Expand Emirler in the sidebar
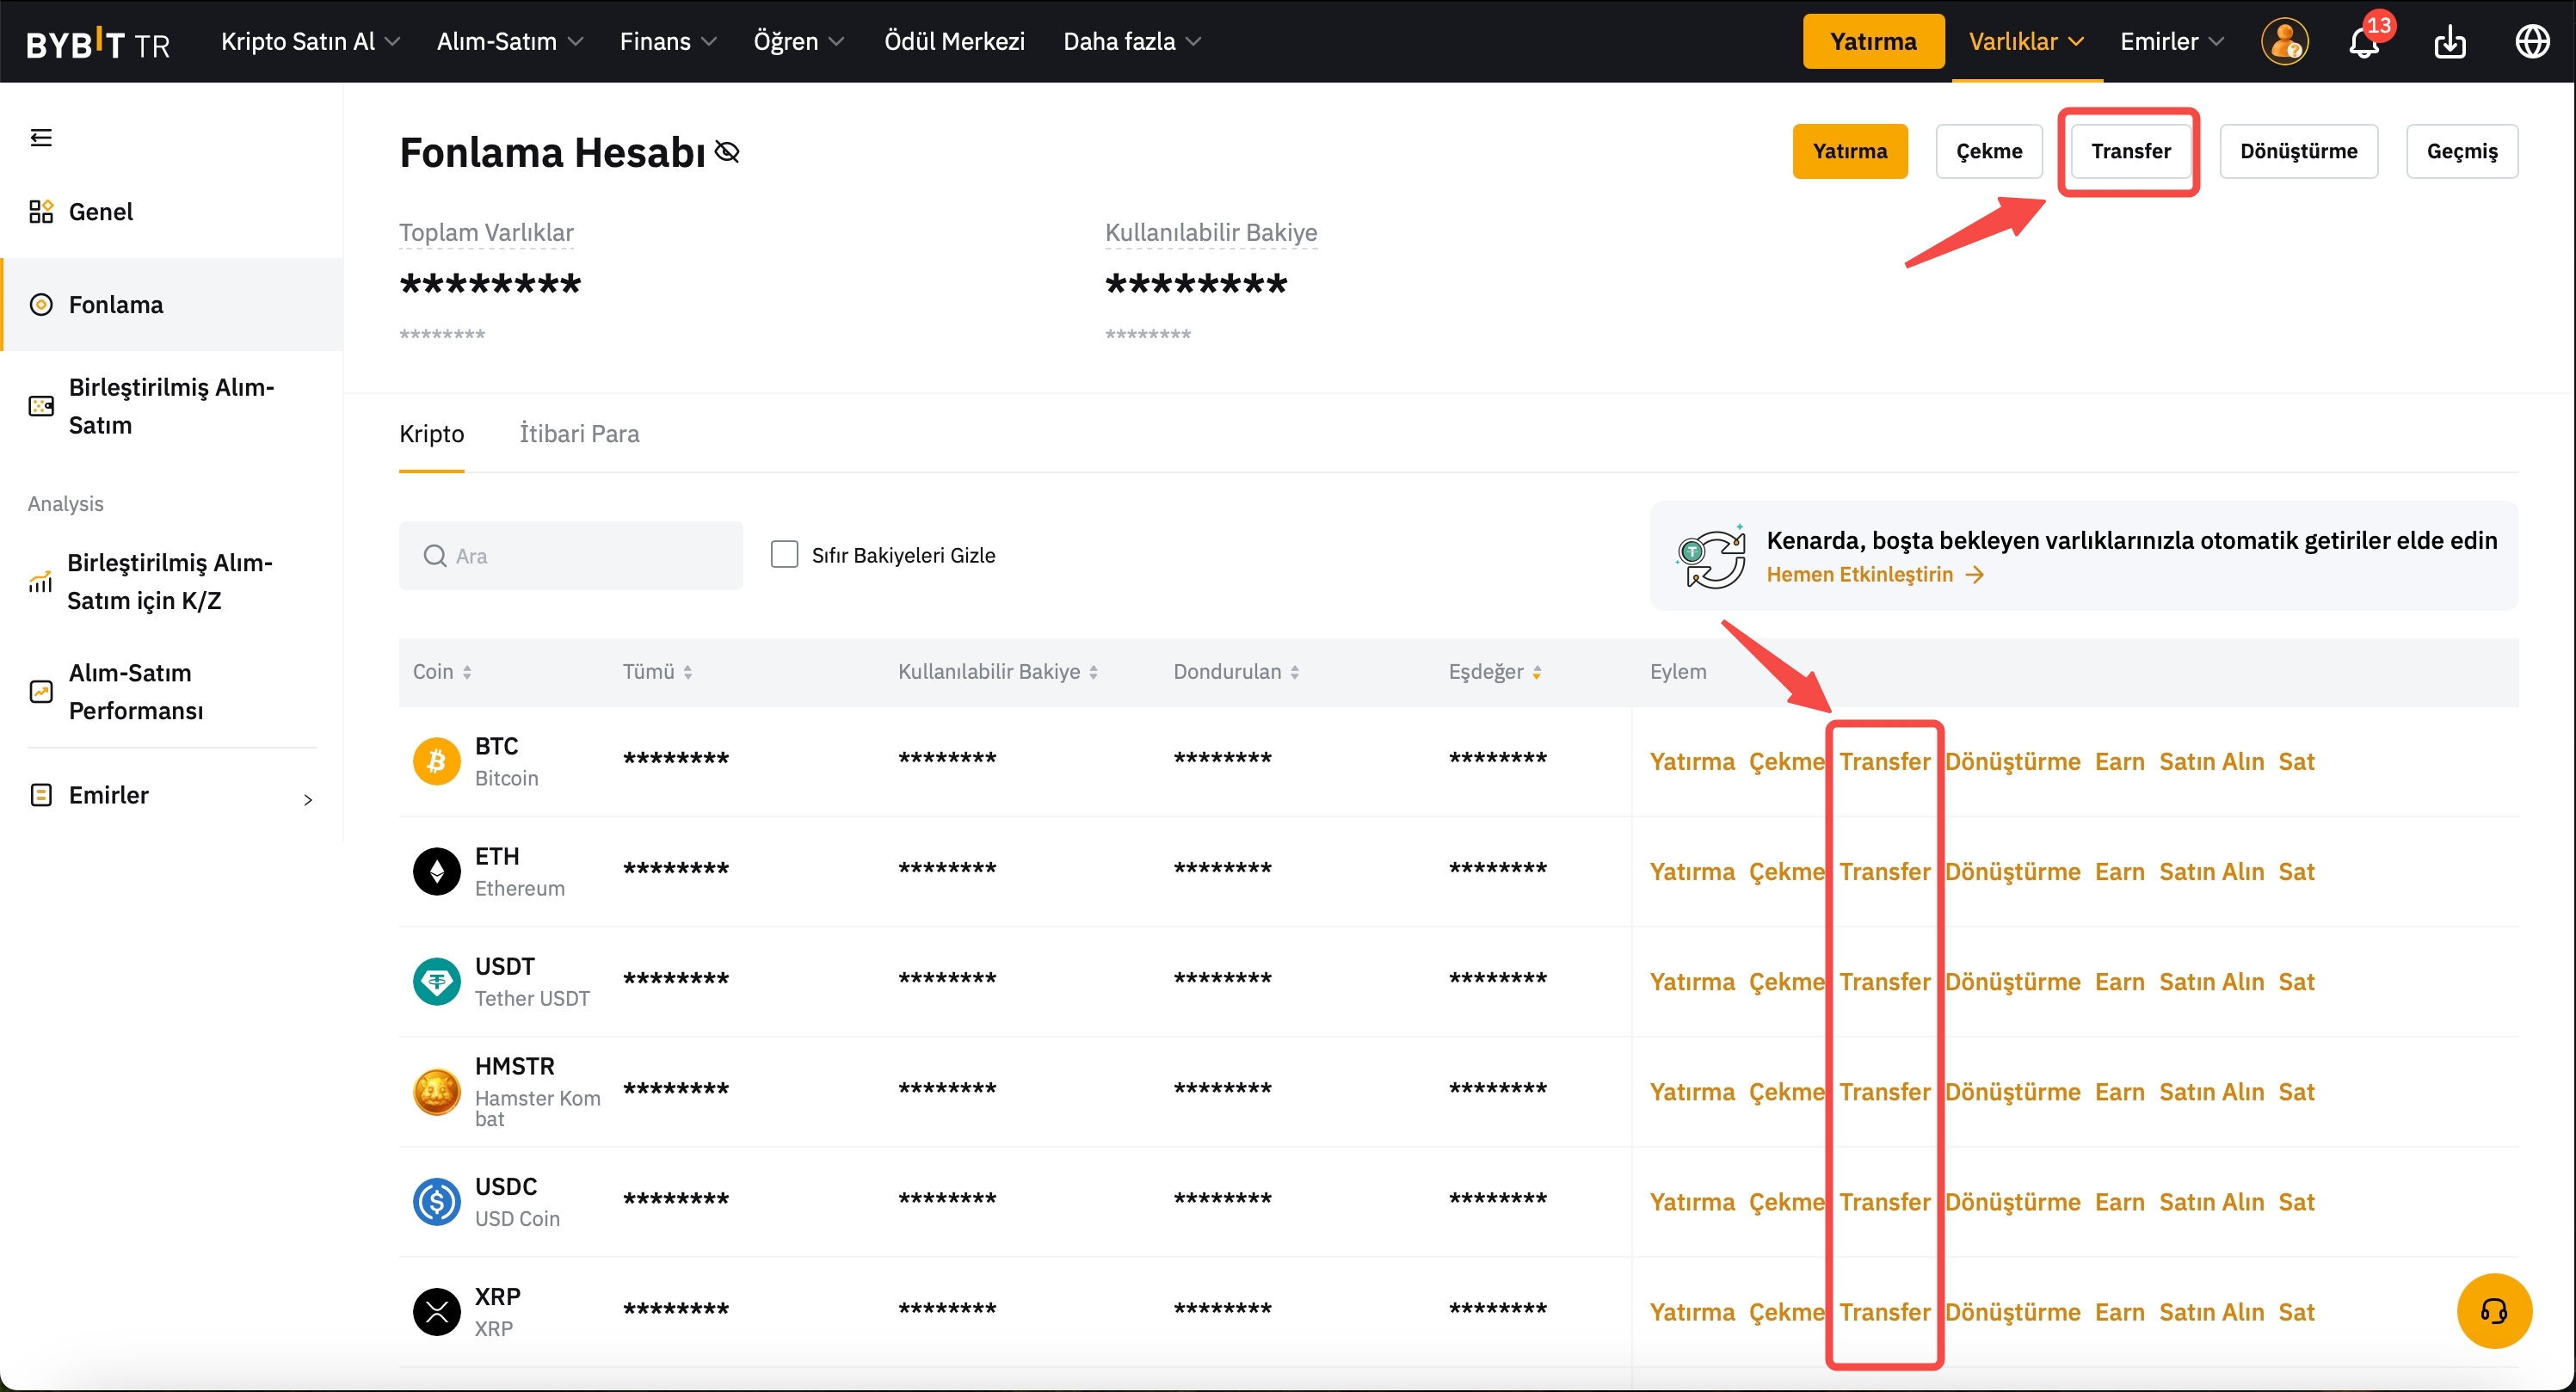Image resolution: width=2576 pixels, height=1392 pixels. pyautogui.click(x=172, y=796)
